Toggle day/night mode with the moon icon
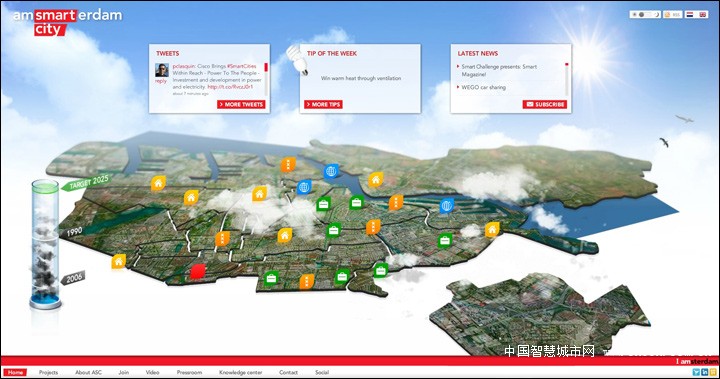 pyautogui.click(x=657, y=15)
